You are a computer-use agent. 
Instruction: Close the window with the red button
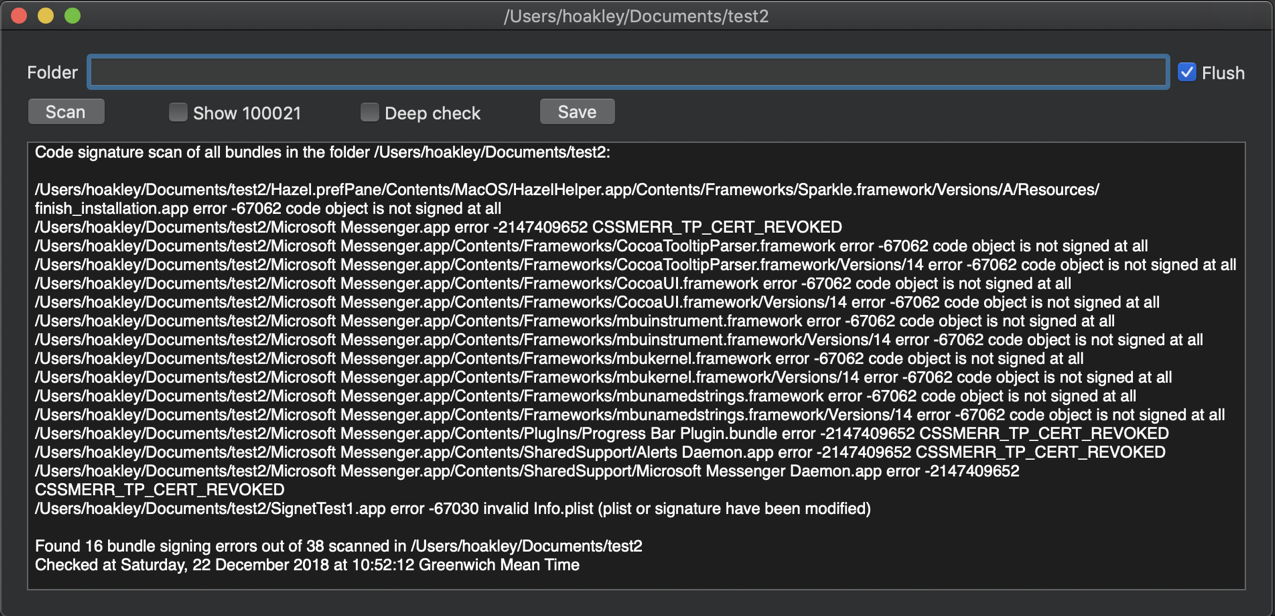(x=19, y=16)
